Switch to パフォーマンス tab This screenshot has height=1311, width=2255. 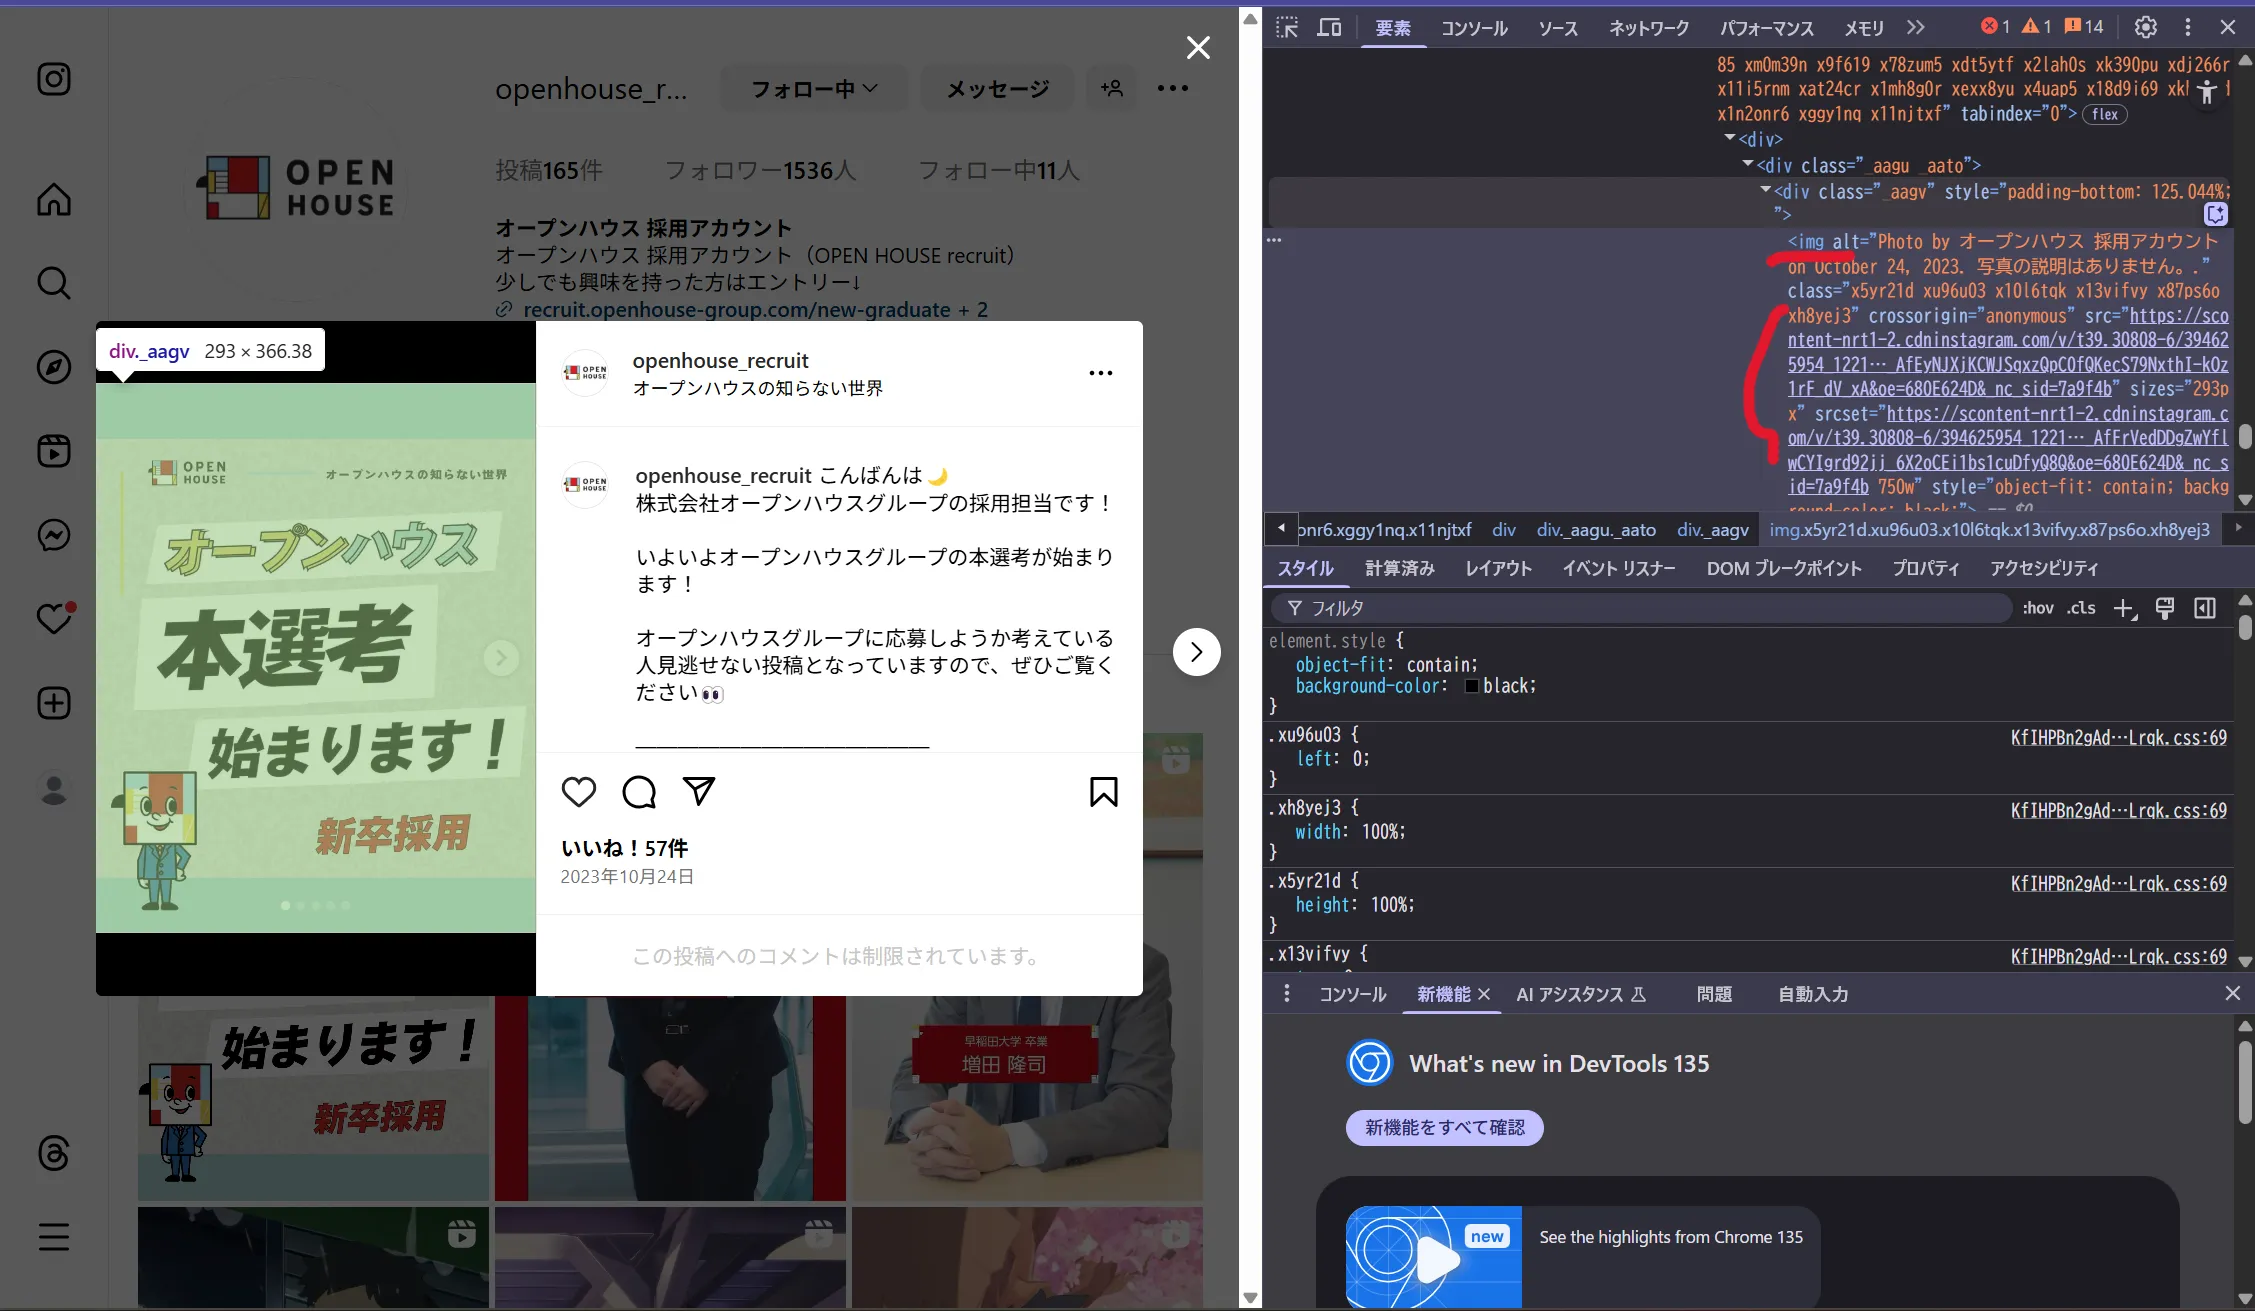click(x=1767, y=28)
